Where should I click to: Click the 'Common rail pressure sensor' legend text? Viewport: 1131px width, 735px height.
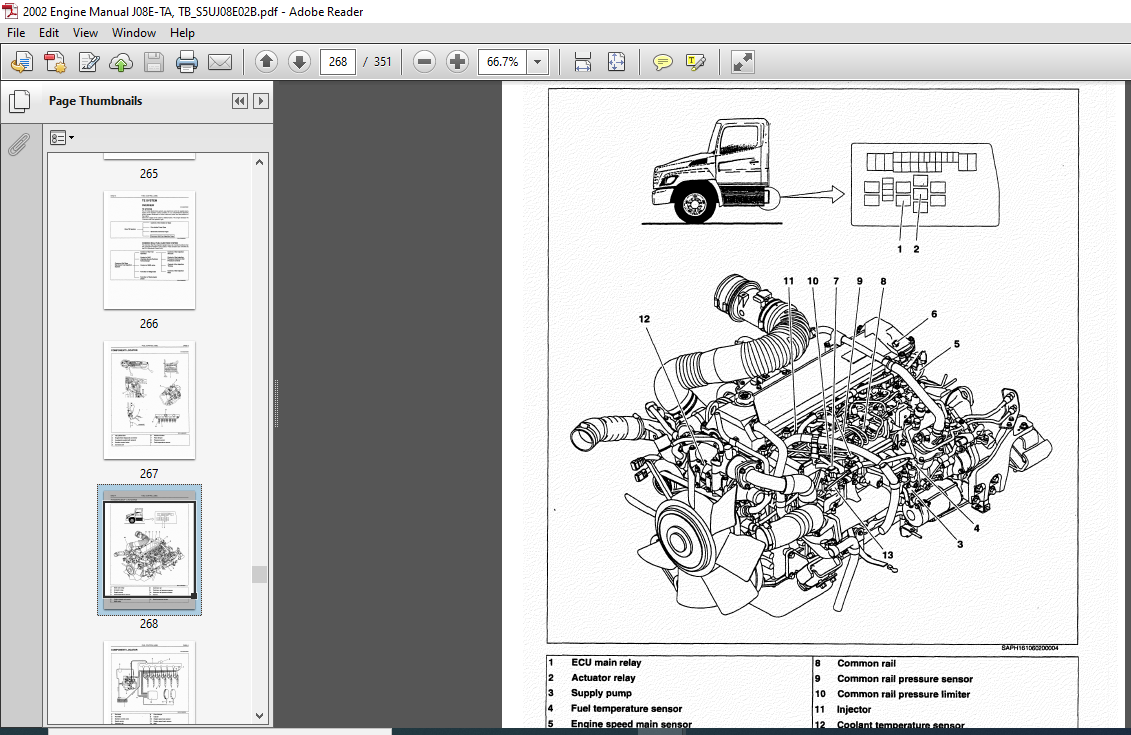pos(905,679)
